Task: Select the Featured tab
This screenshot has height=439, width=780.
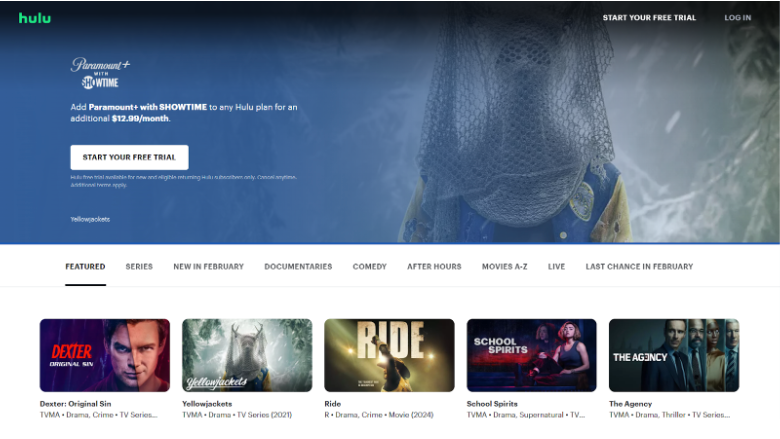Action: (x=85, y=266)
